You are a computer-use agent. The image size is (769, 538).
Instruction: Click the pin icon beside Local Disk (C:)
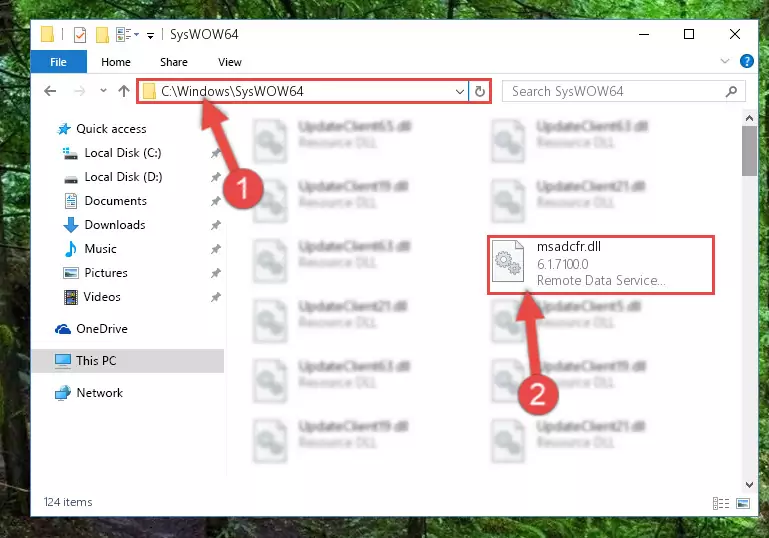coord(215,154)
